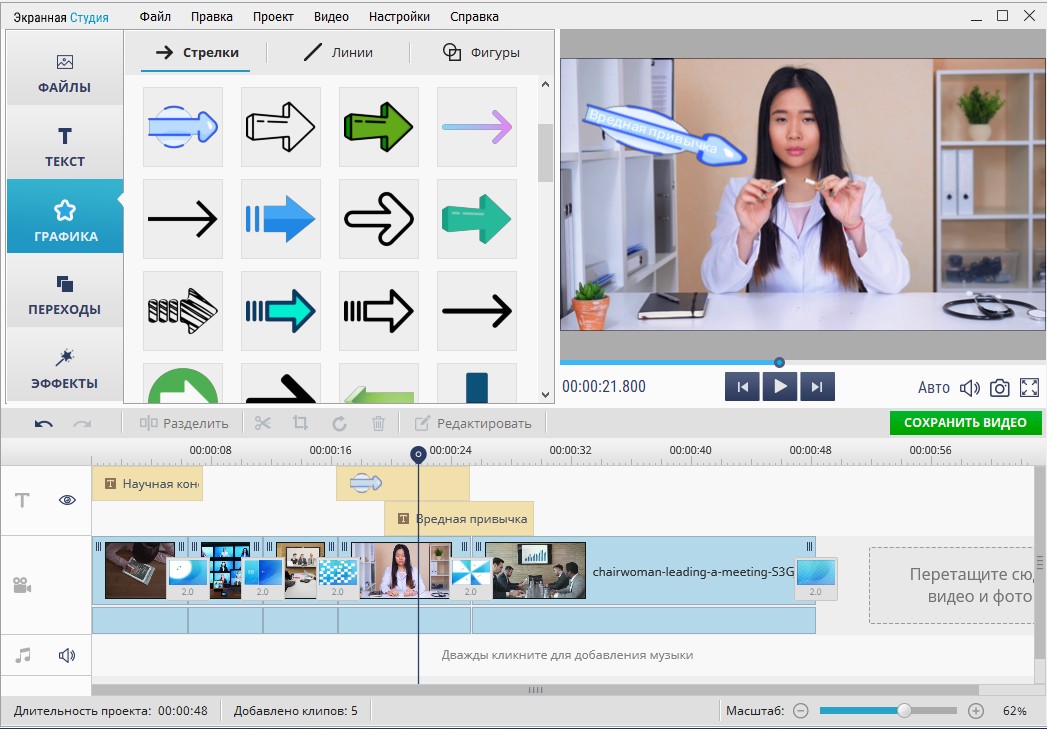Jump to next frame button
The width and height of the screenshot is (1047, 729).
(x=817, y=387)
